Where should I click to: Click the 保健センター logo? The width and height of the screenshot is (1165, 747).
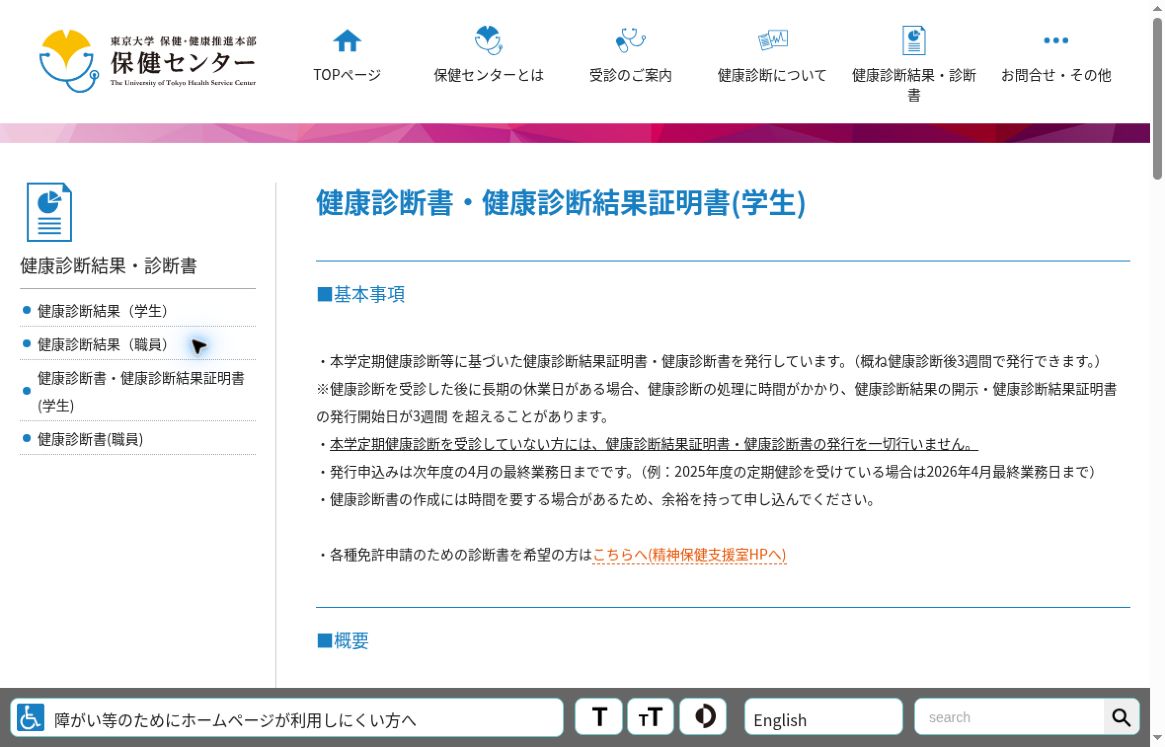click(x=147, y=61)
